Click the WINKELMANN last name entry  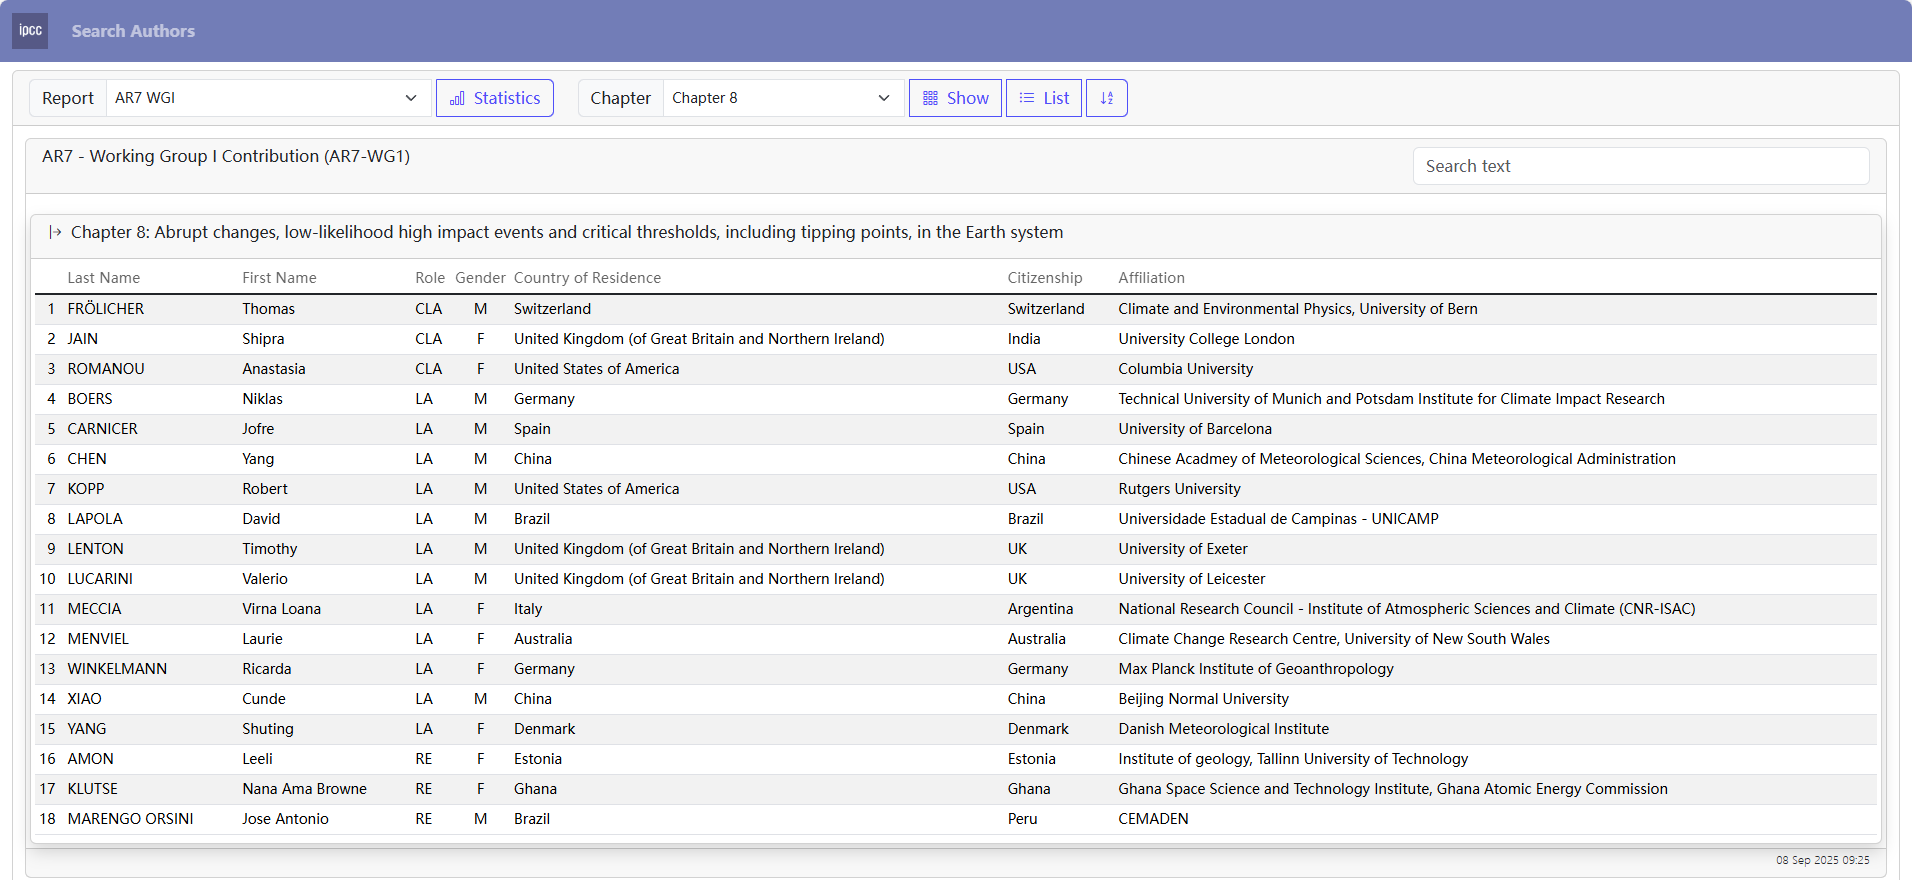[117, 669]
